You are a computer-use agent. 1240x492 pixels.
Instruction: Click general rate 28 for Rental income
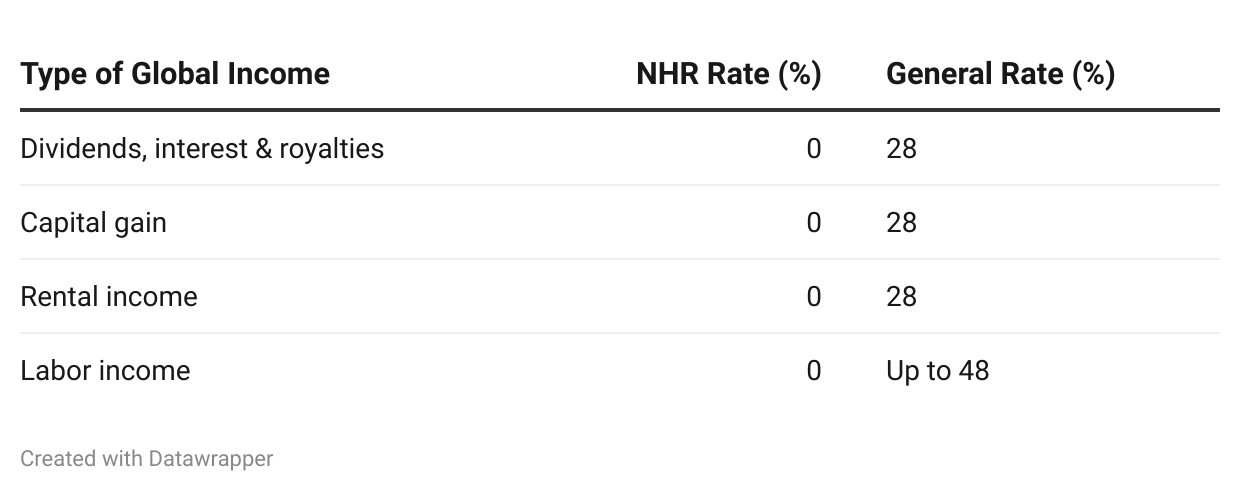coord(901,297)
